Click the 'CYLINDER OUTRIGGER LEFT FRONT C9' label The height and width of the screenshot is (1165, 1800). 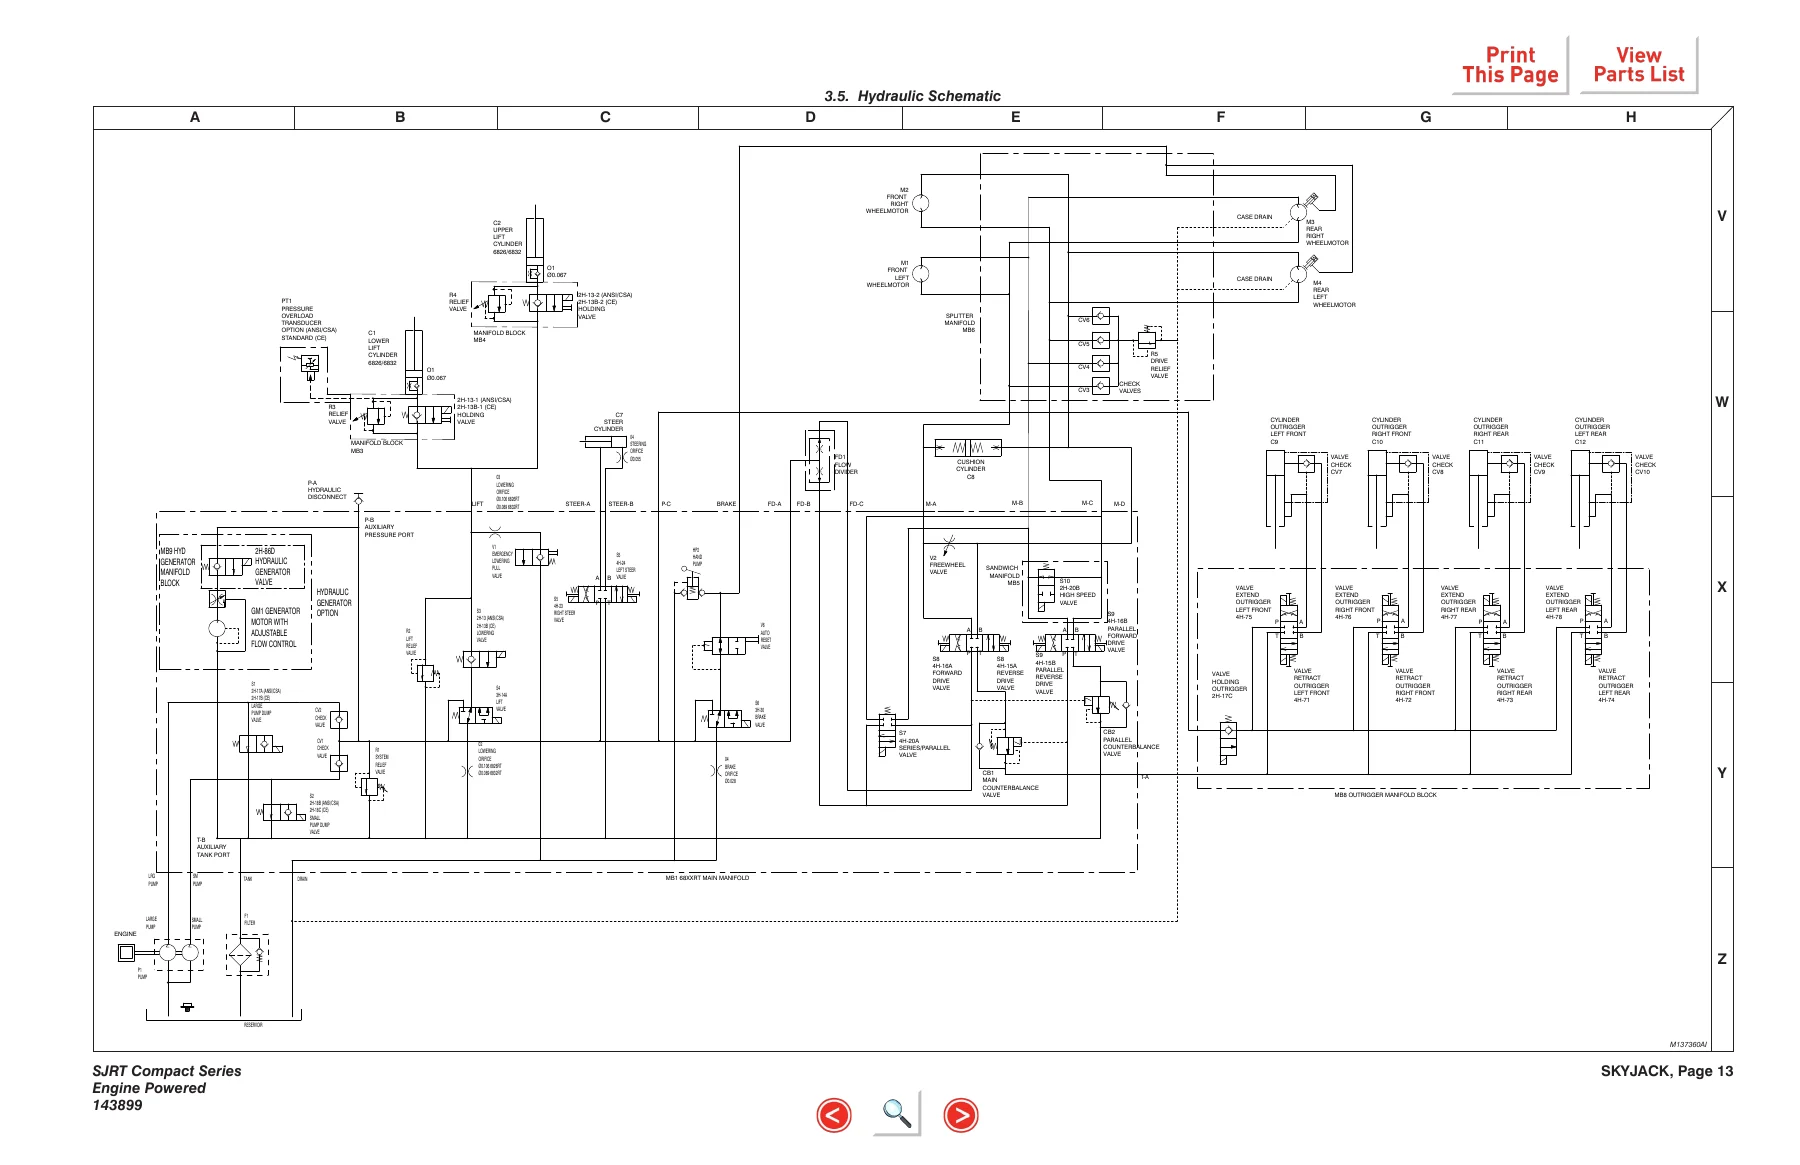(x=1287, y=431)
